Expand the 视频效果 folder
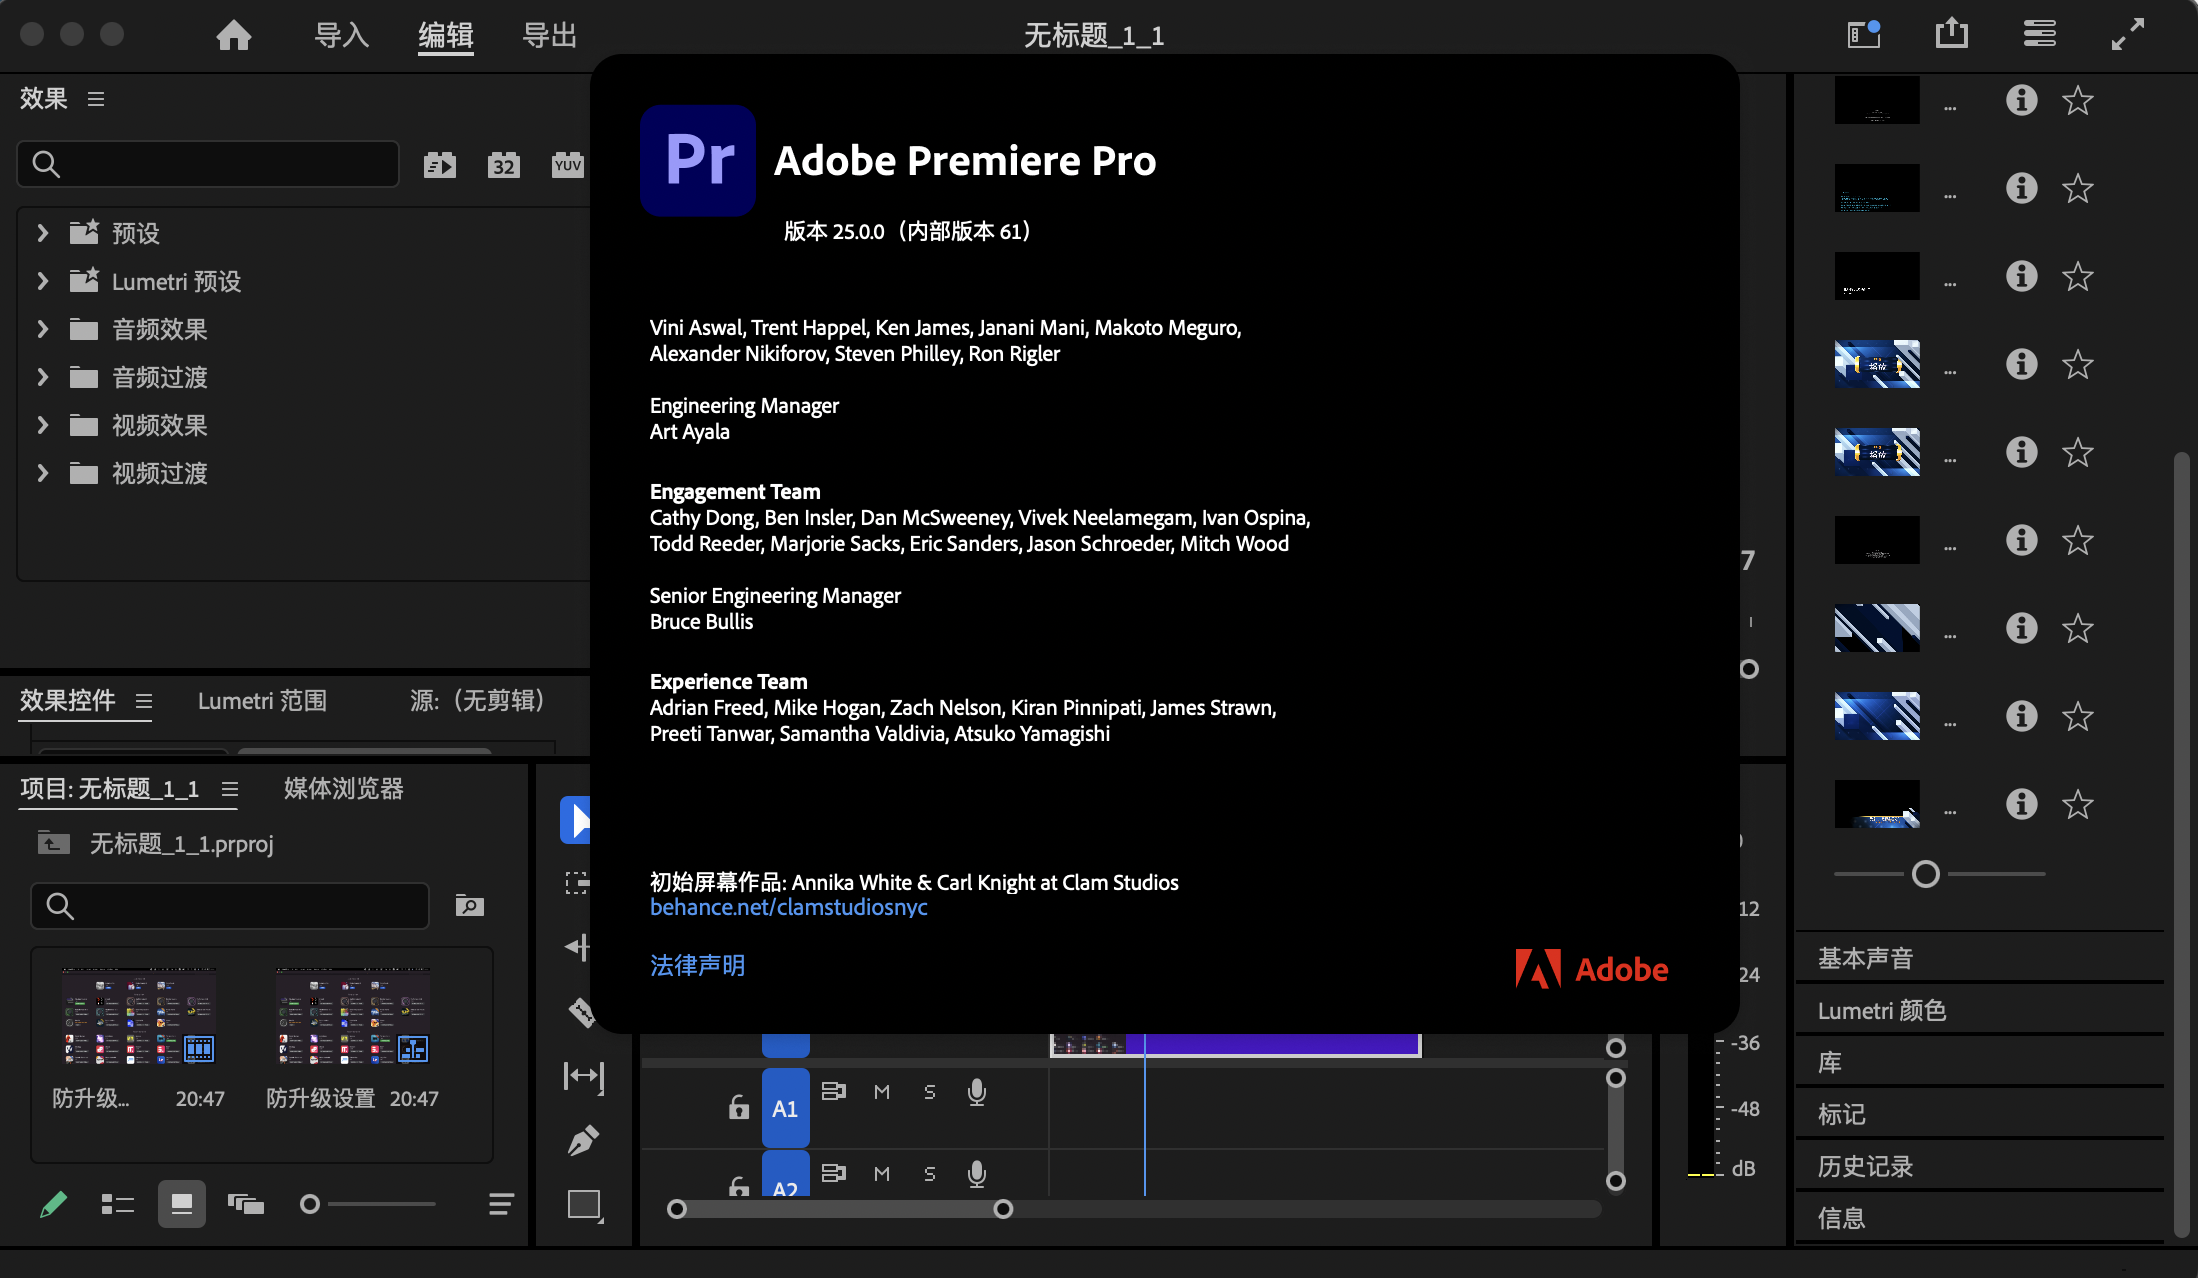 tap(42, 425)
